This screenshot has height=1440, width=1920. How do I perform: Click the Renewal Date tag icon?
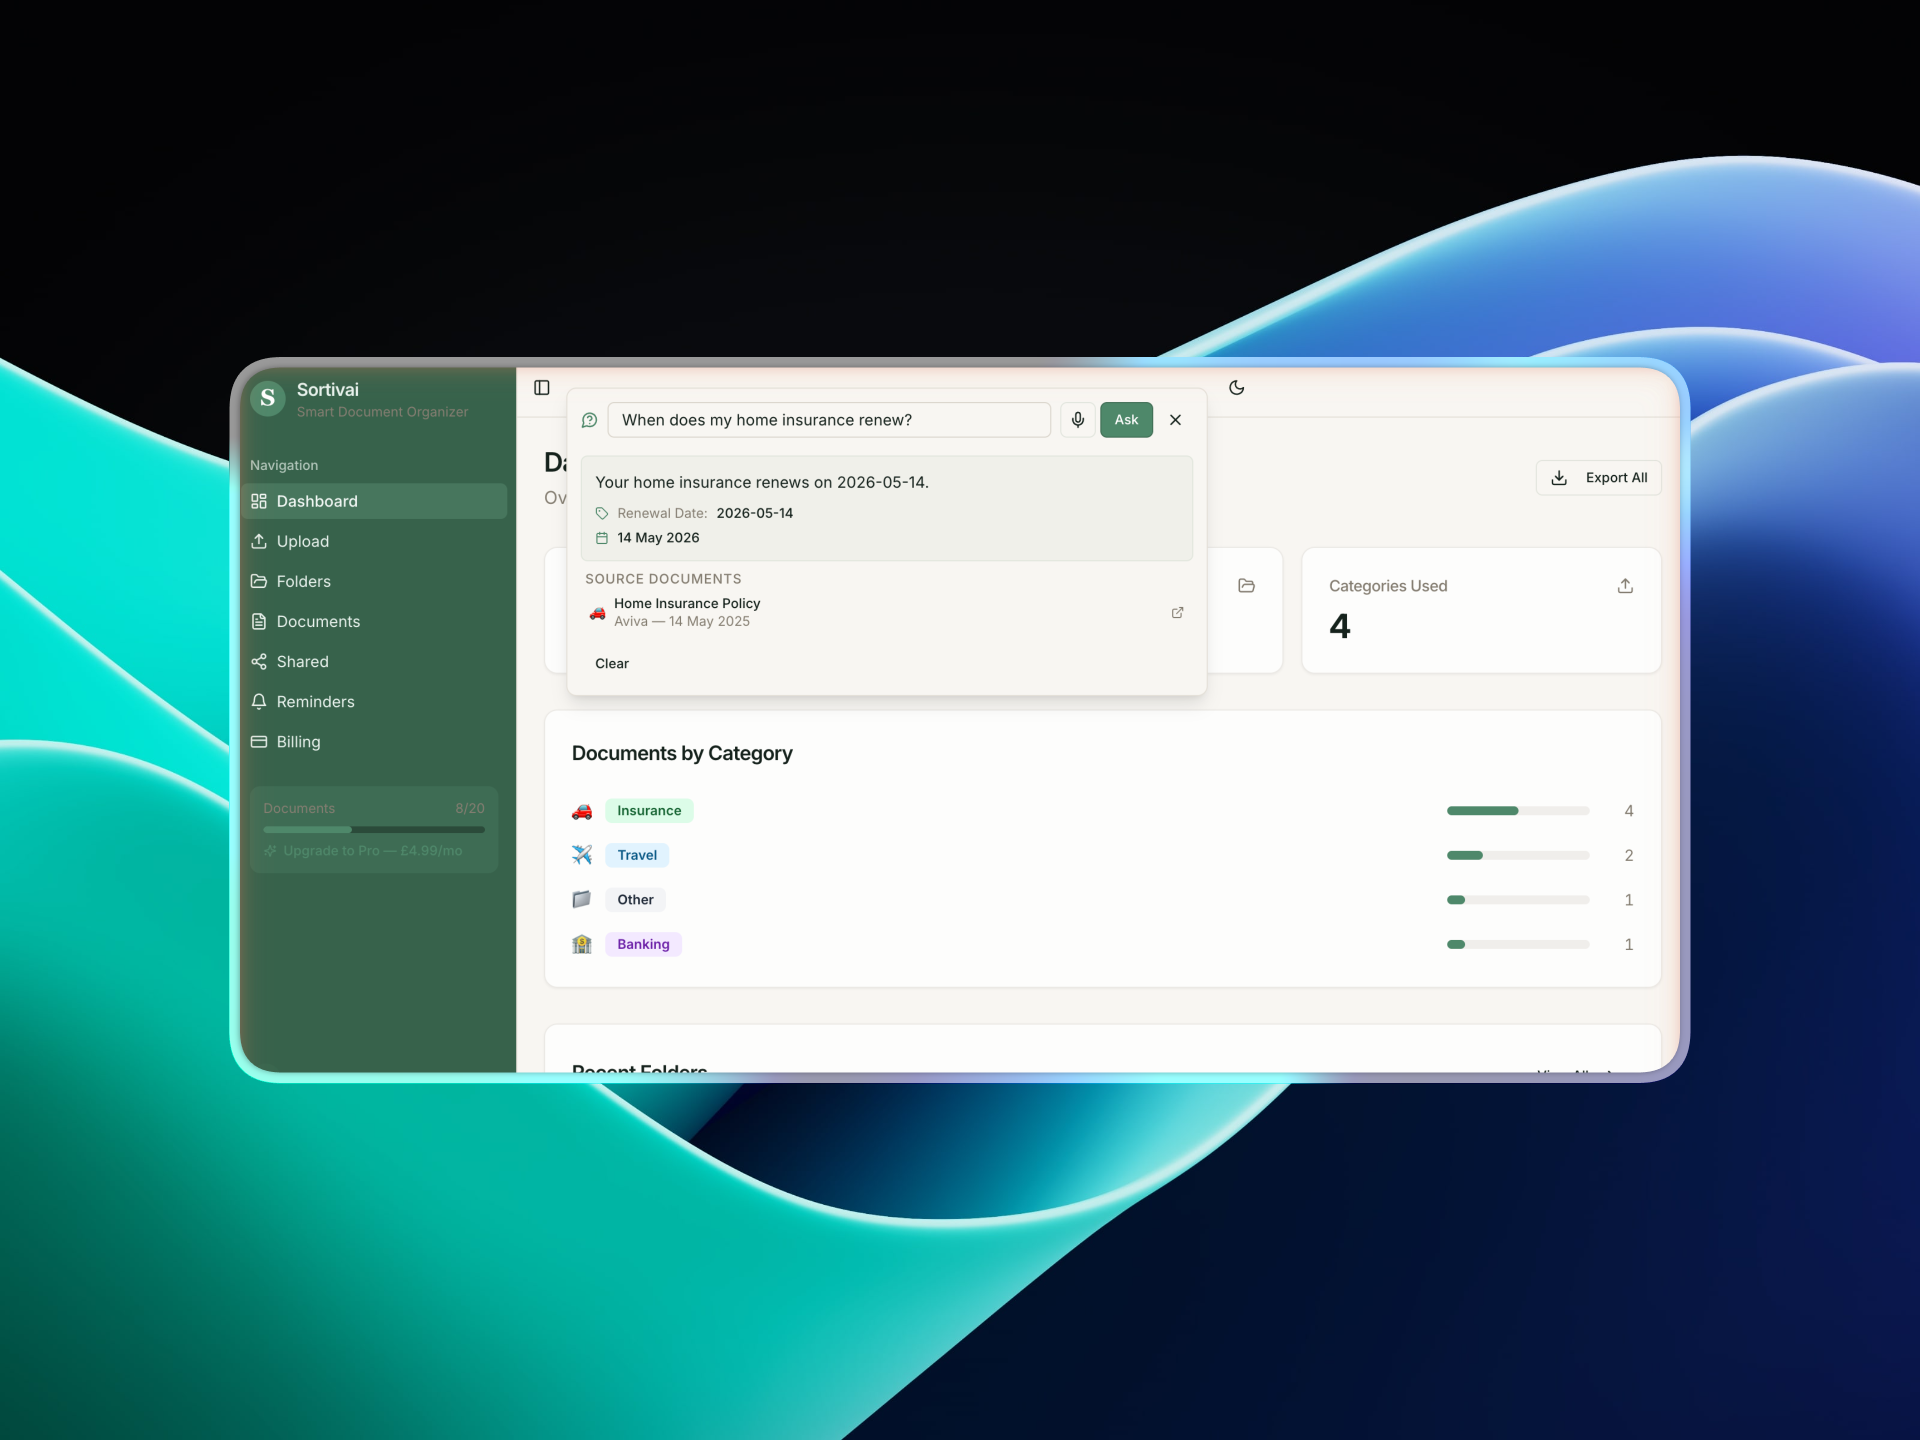602,513
